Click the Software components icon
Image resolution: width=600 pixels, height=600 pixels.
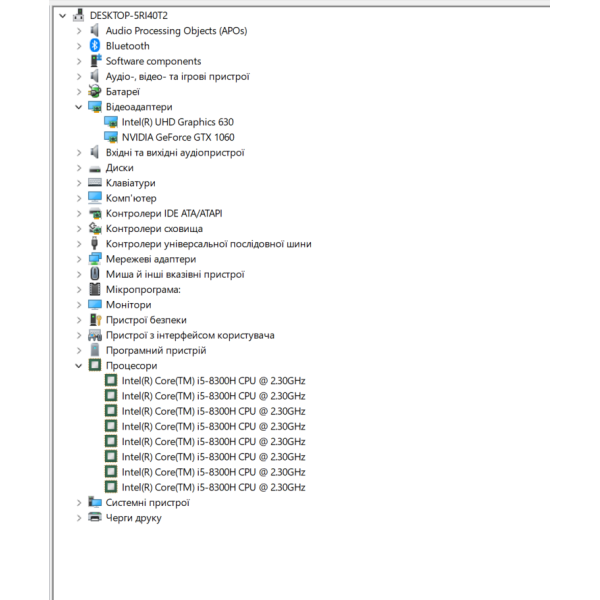pyautogui.click(x=95, y=61)
